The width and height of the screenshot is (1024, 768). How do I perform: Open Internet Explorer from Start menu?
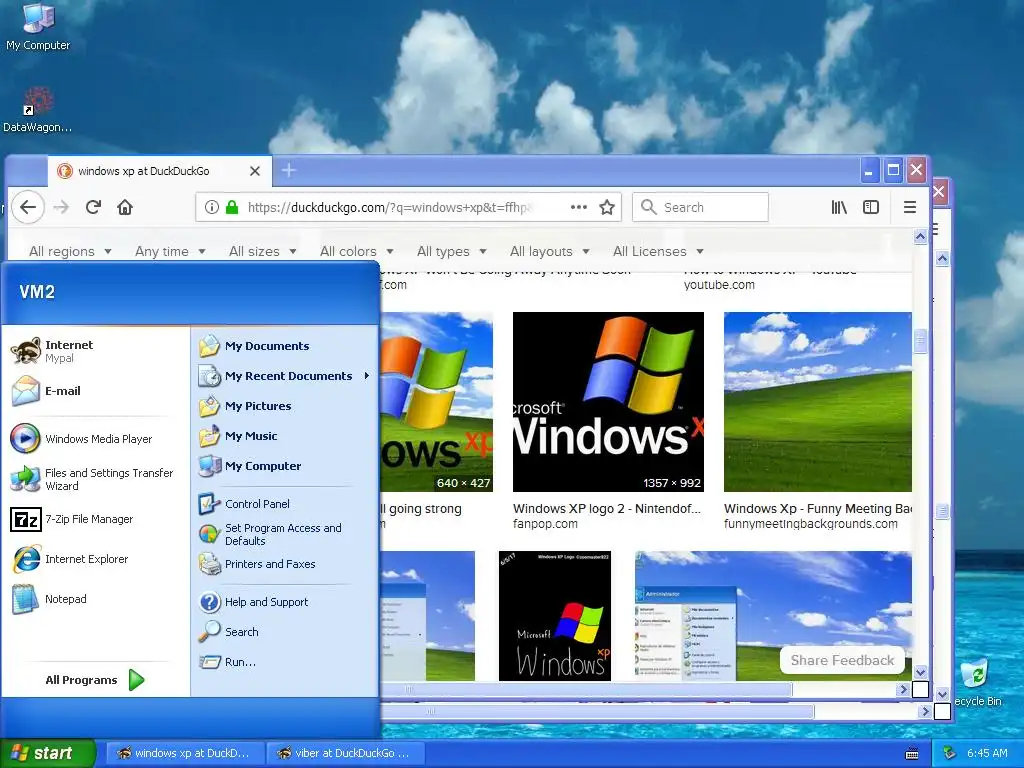point(95,559)
